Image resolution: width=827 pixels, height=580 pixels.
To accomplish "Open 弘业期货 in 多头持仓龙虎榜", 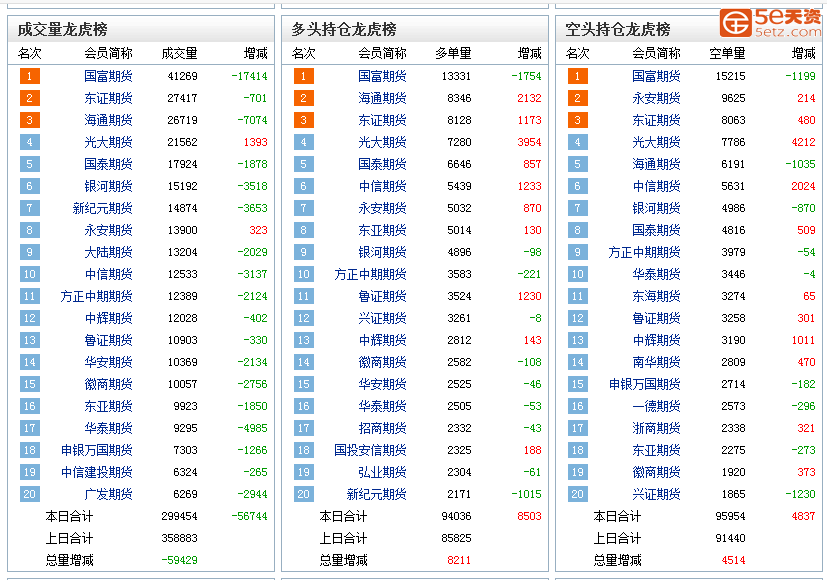I will pos(382,472).
